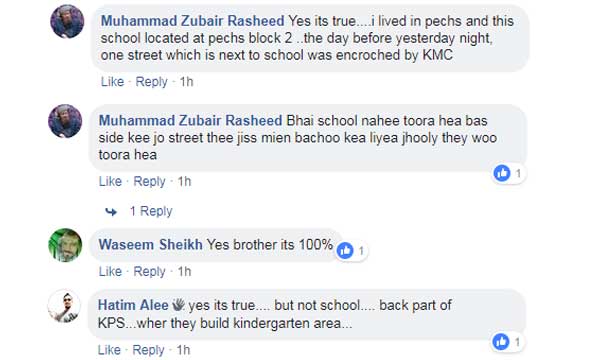This screenshot has height=360, width=600.
Task: Like the comment about pechs block 2
Action: [112, 82]
